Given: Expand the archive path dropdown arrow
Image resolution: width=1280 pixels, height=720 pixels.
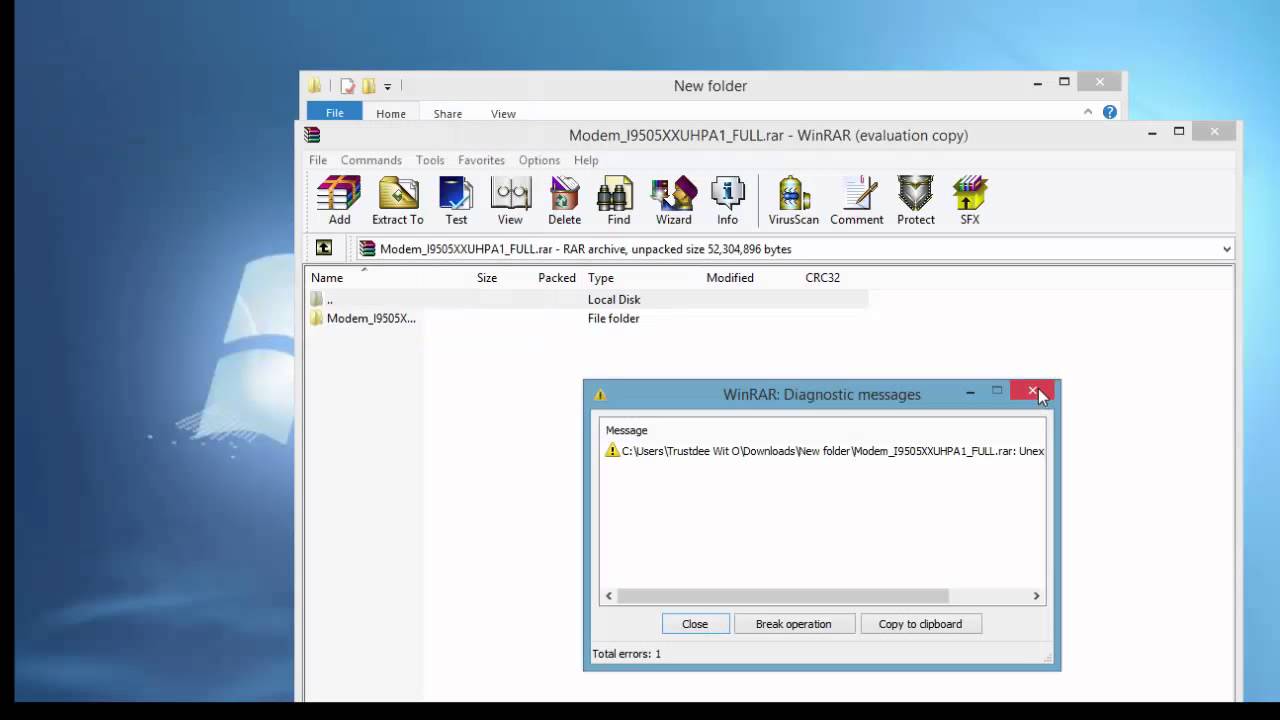Looking at the screenshot, I should coord(1227,249).
